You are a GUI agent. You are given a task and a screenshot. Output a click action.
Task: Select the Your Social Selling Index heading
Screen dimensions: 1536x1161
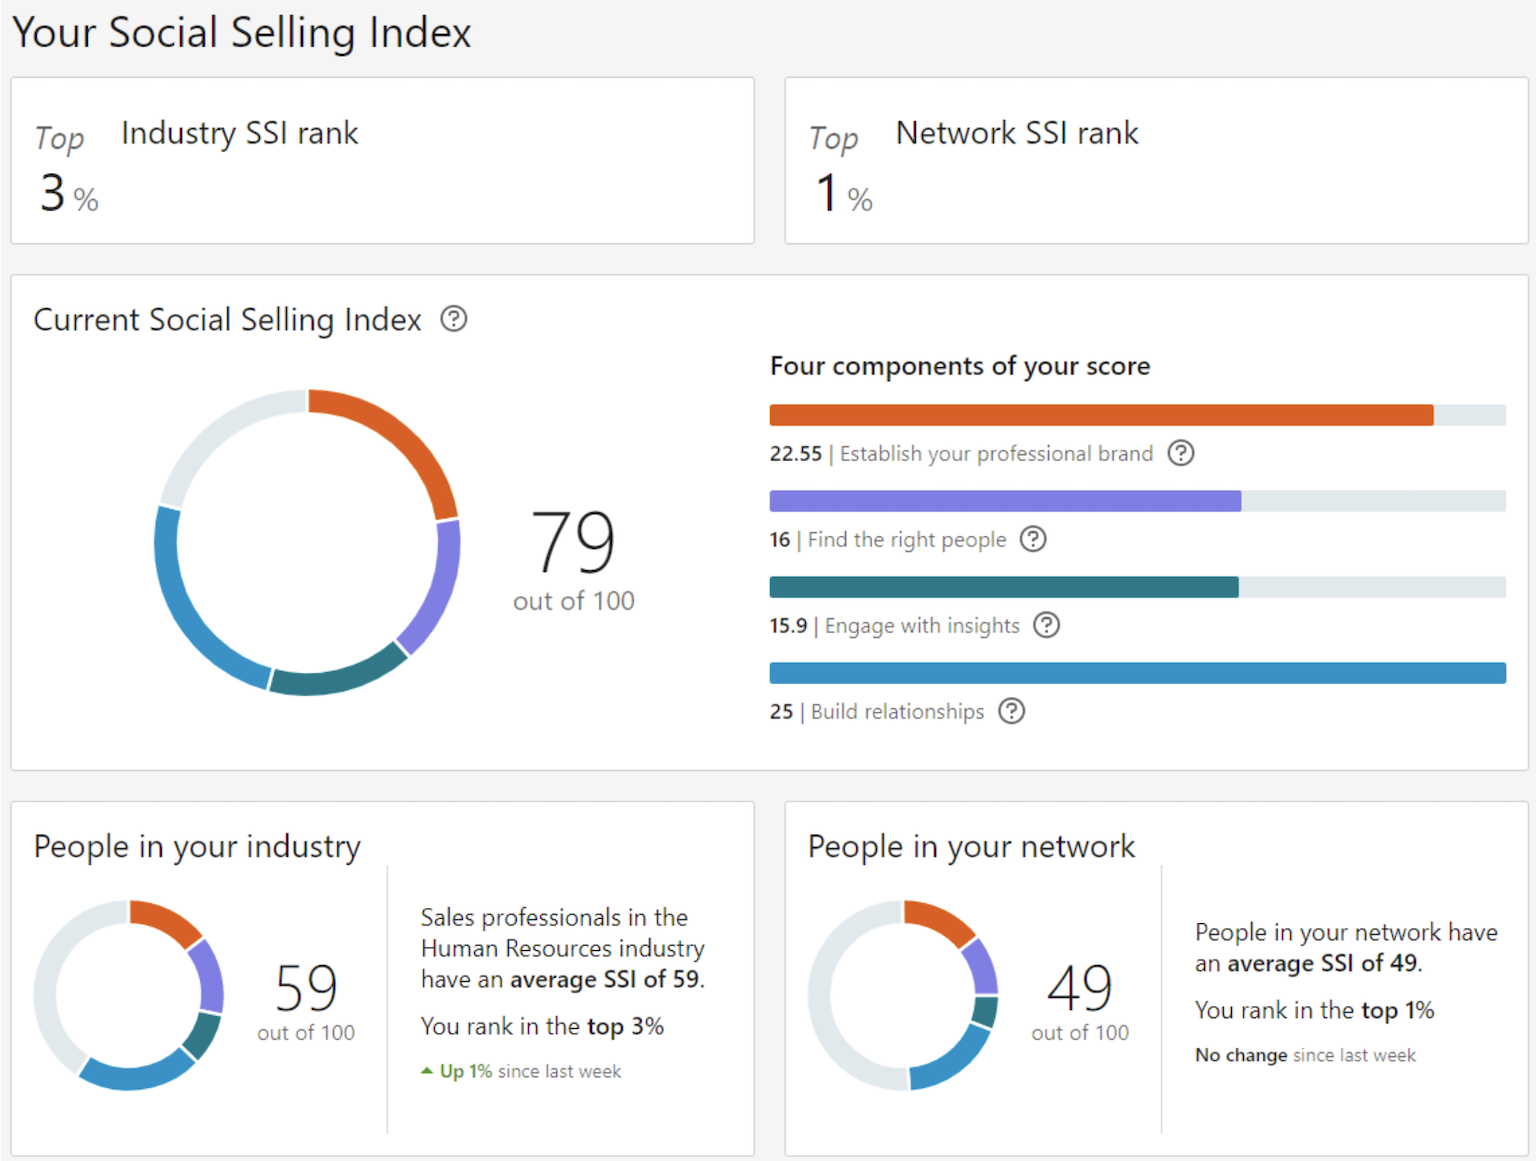tap(241, 32)
